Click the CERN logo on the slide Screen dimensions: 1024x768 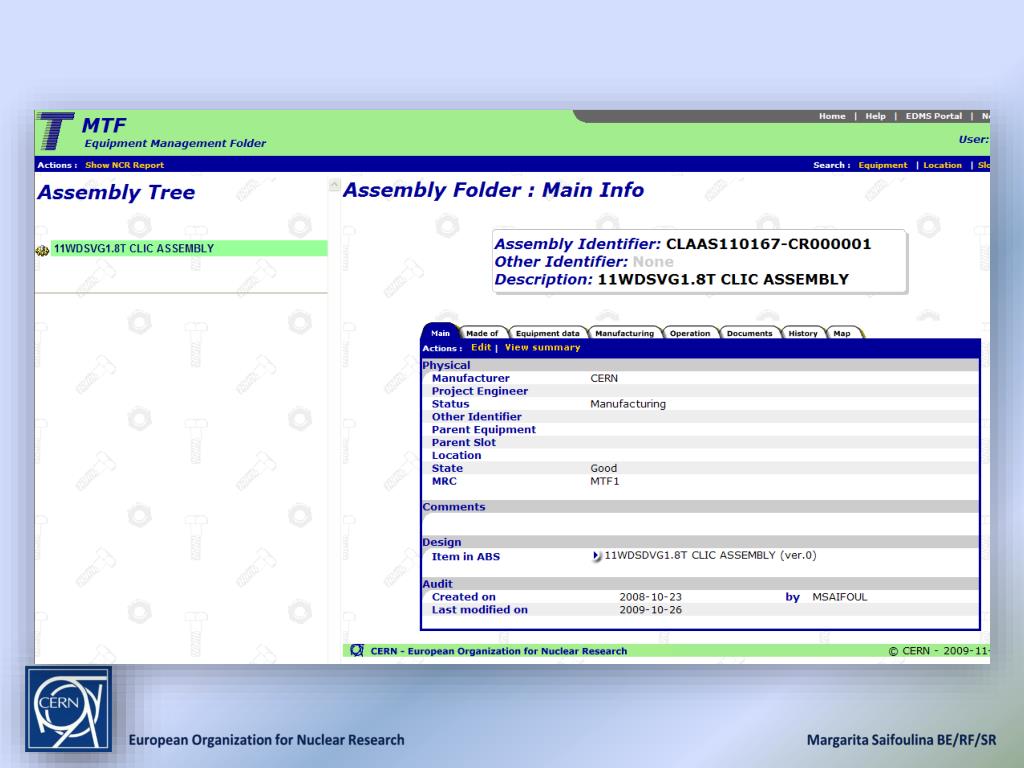point(69,709)
